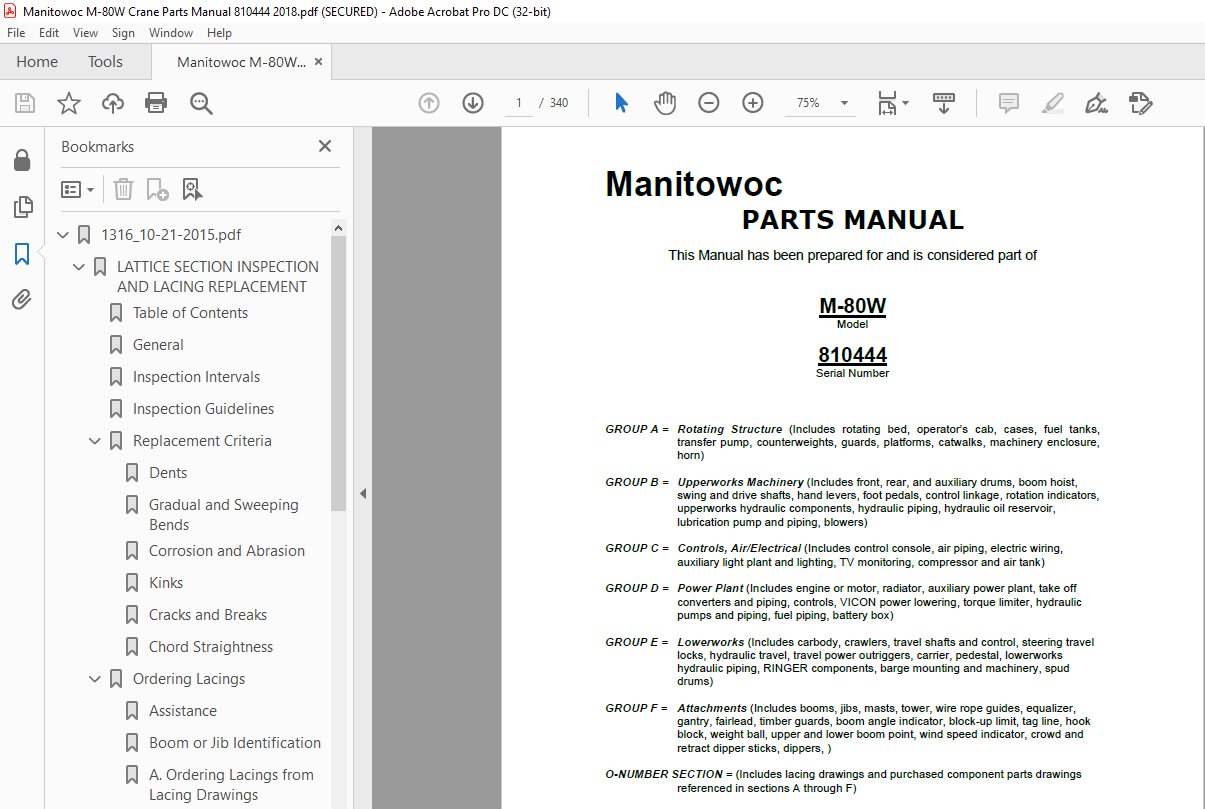Open Boom or Jib Identification bookmark

pos(235,743)
